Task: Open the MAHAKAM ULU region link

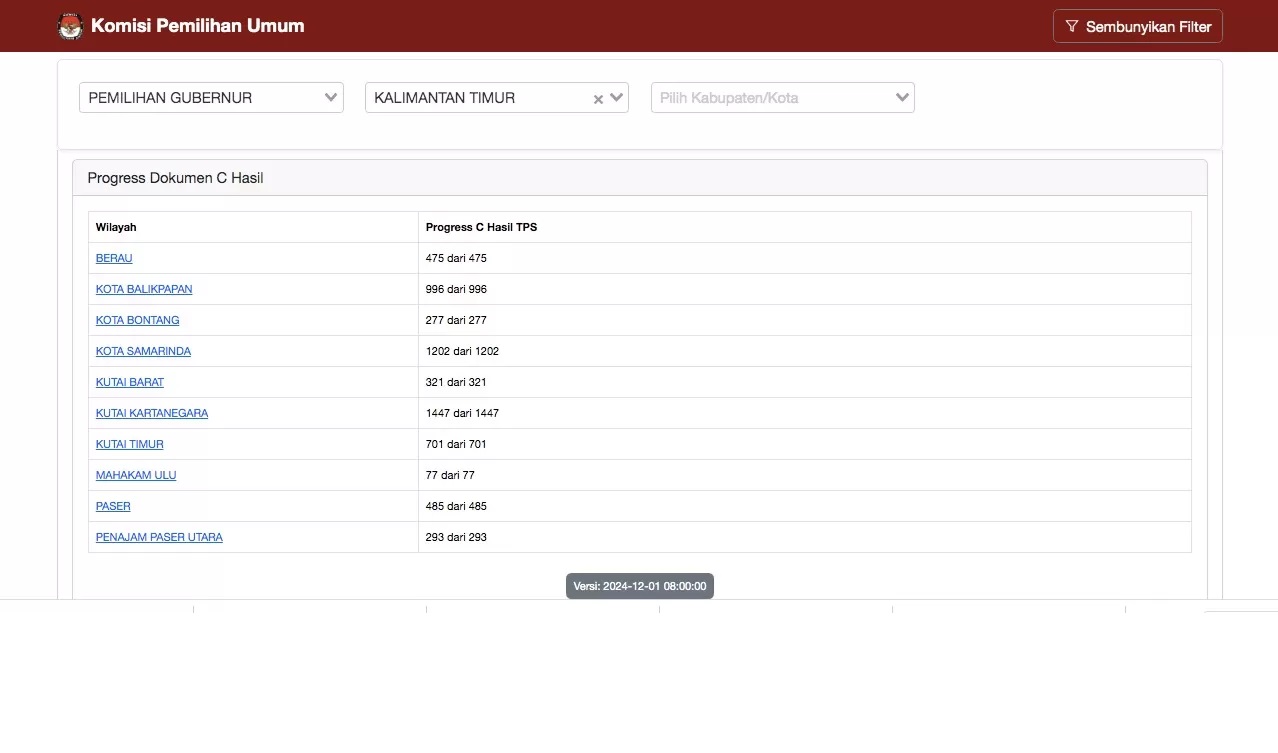Action: pos(136,475)
